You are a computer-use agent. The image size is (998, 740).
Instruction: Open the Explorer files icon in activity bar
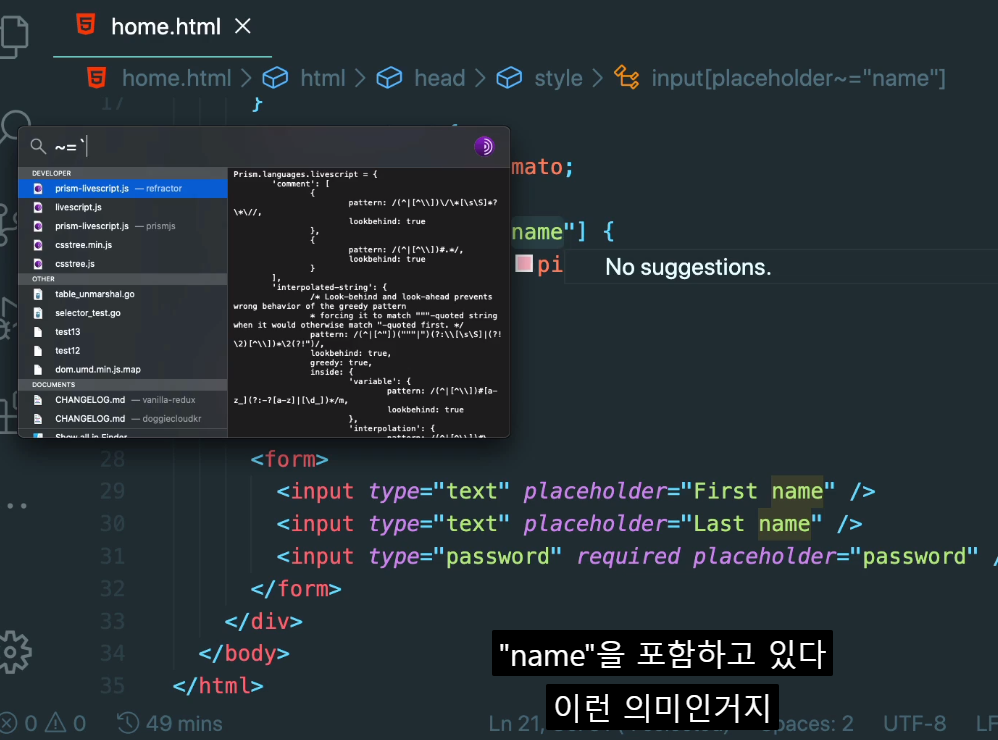click(x=14, y=36)
